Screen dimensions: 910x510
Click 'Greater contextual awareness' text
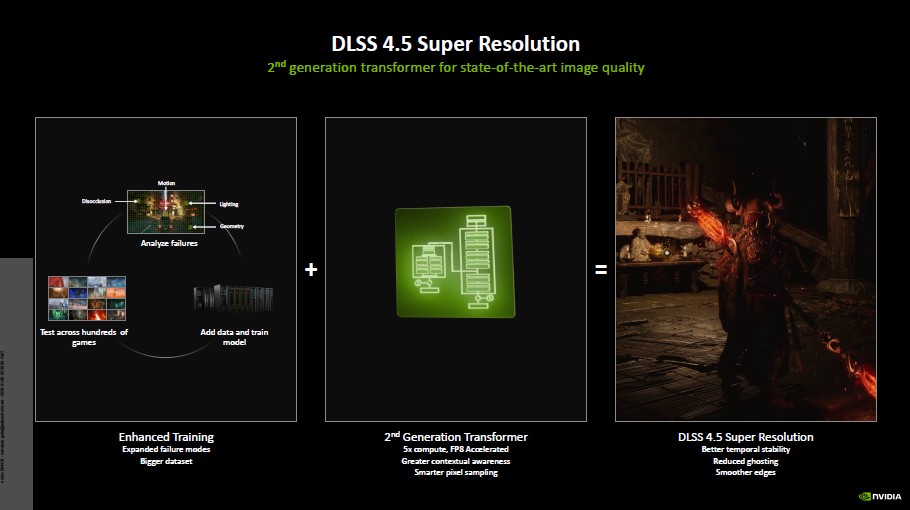pyautogui.click(x=456, y=461)
